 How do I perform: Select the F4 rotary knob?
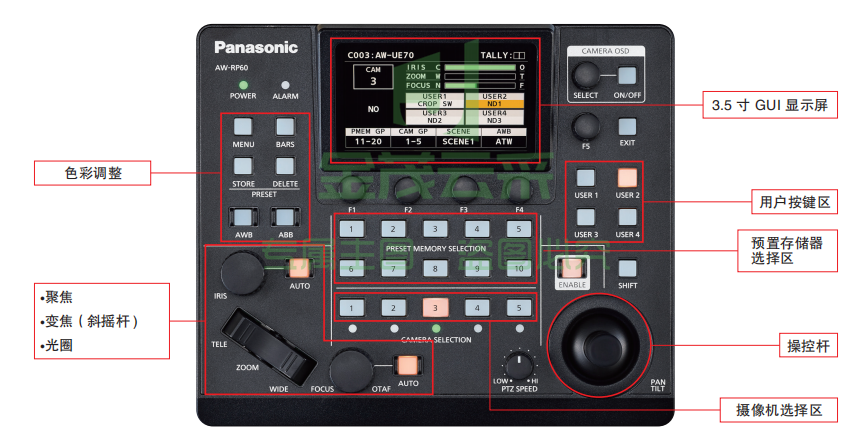520,190
